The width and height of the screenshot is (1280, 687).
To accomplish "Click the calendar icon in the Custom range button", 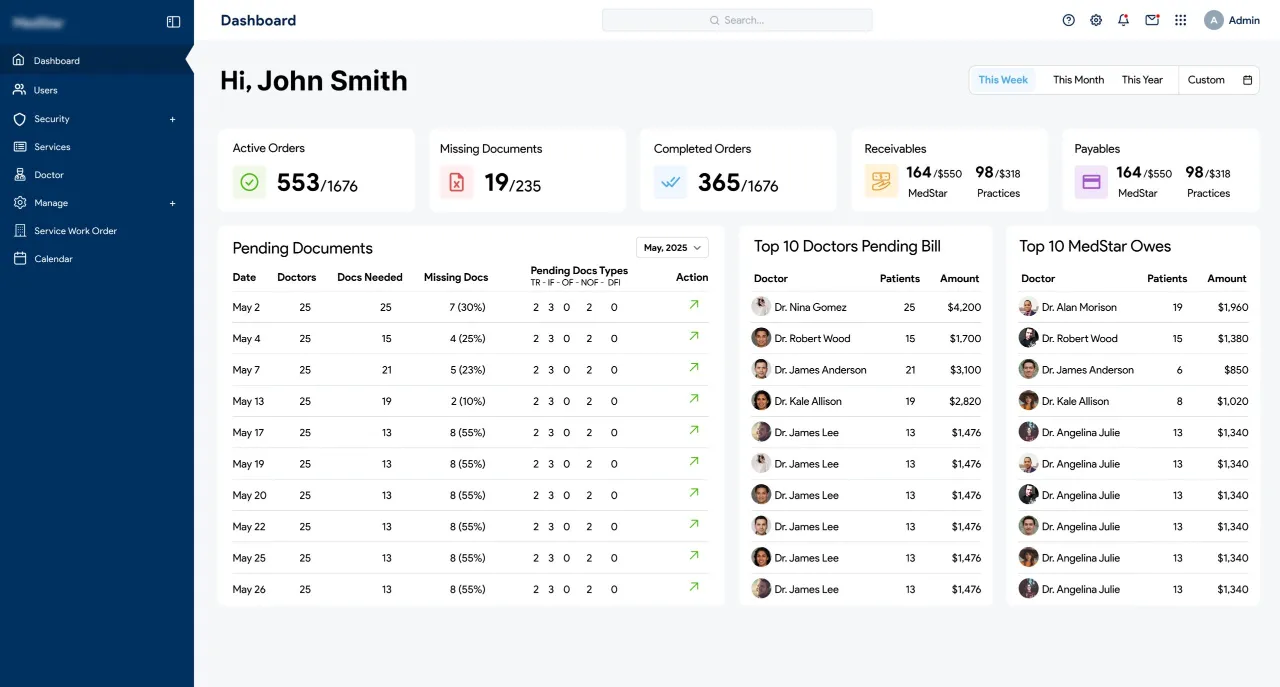I will click(x=1247, y=80).
